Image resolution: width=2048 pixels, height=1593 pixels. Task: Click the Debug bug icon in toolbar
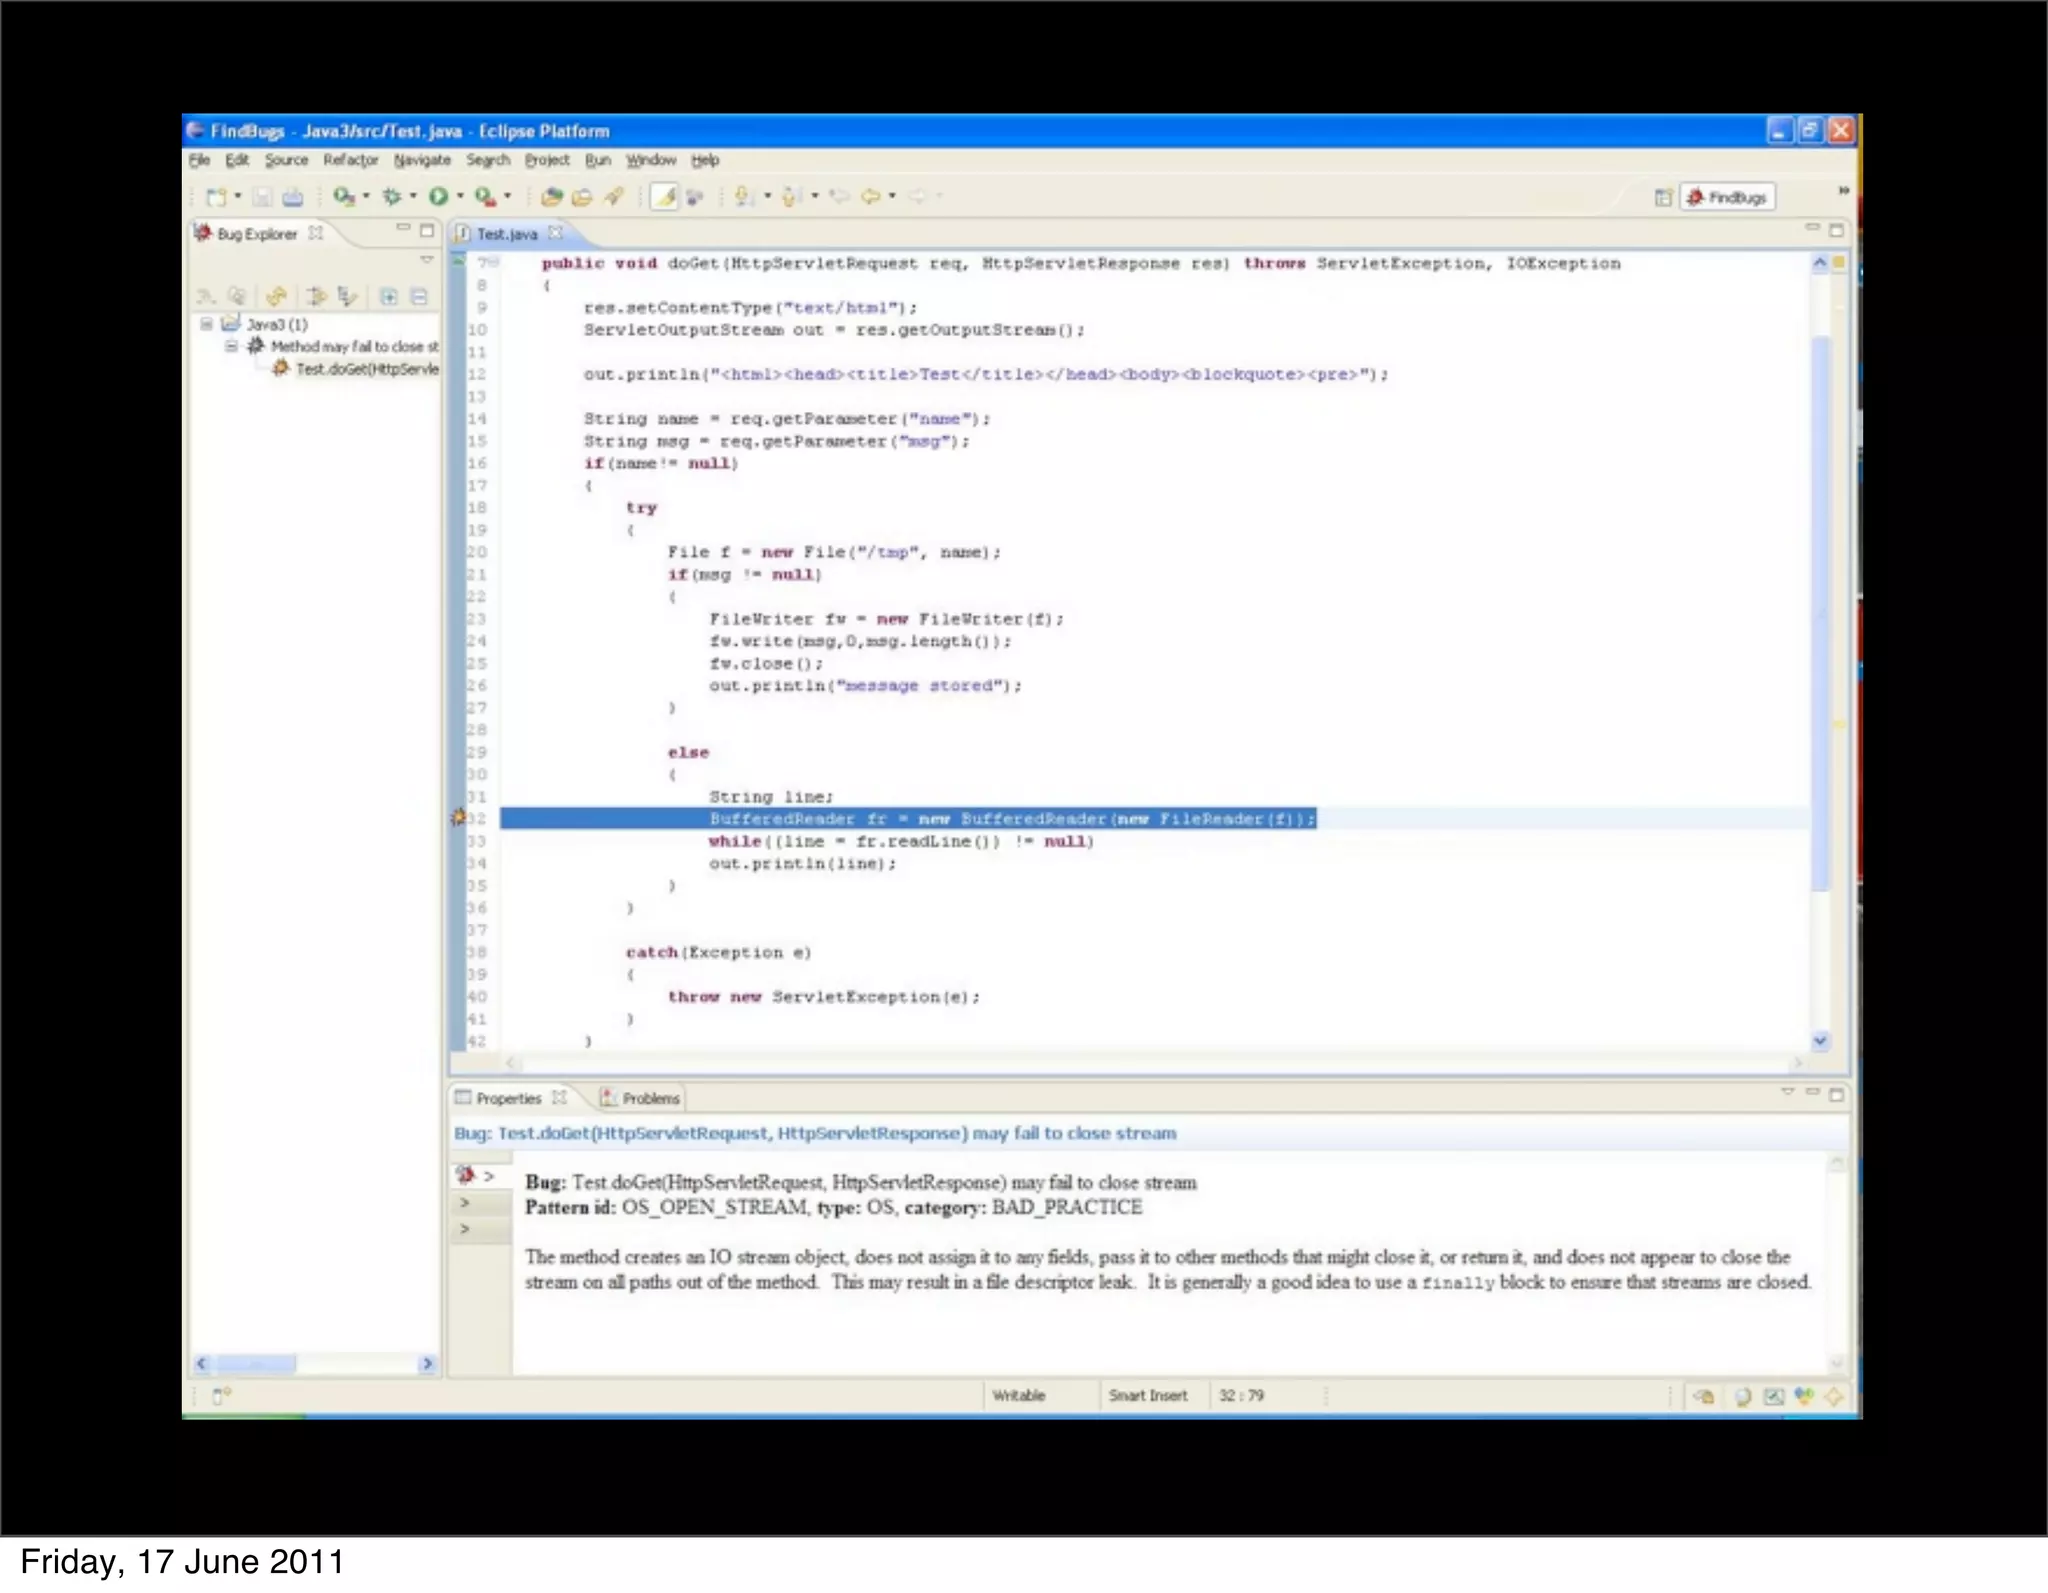tap(392, 197)
